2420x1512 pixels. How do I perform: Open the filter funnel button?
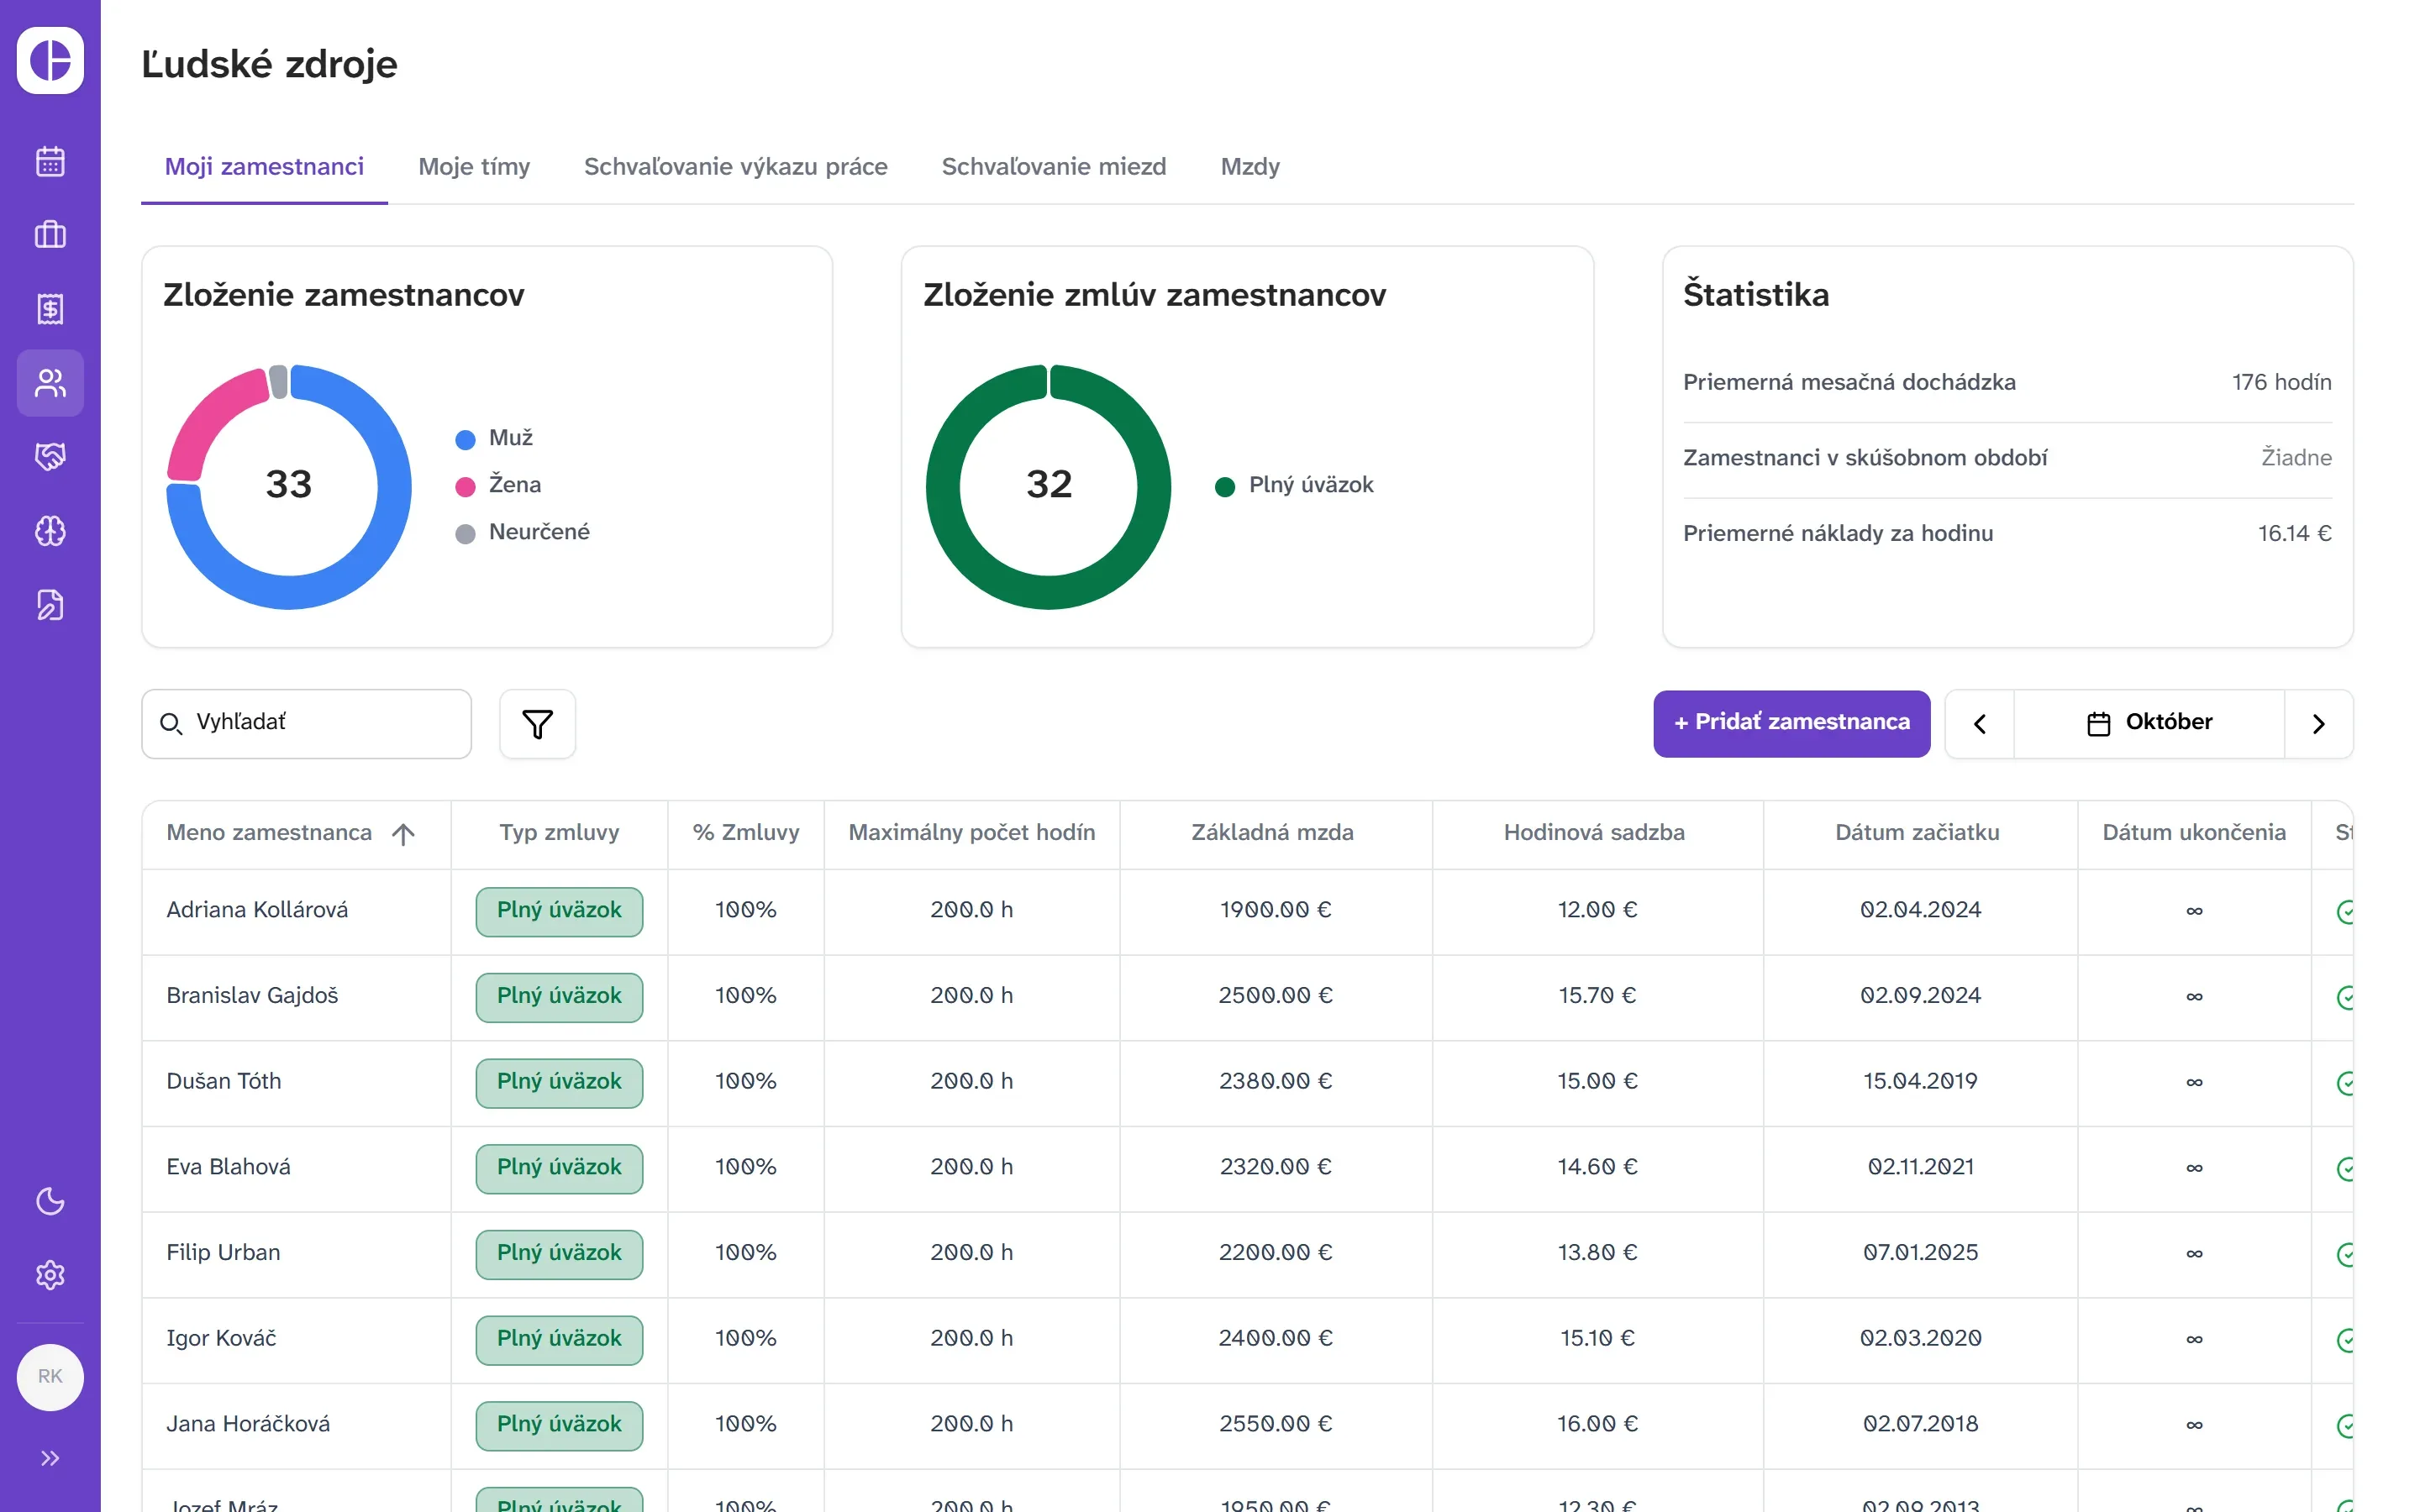click(537, 724)
